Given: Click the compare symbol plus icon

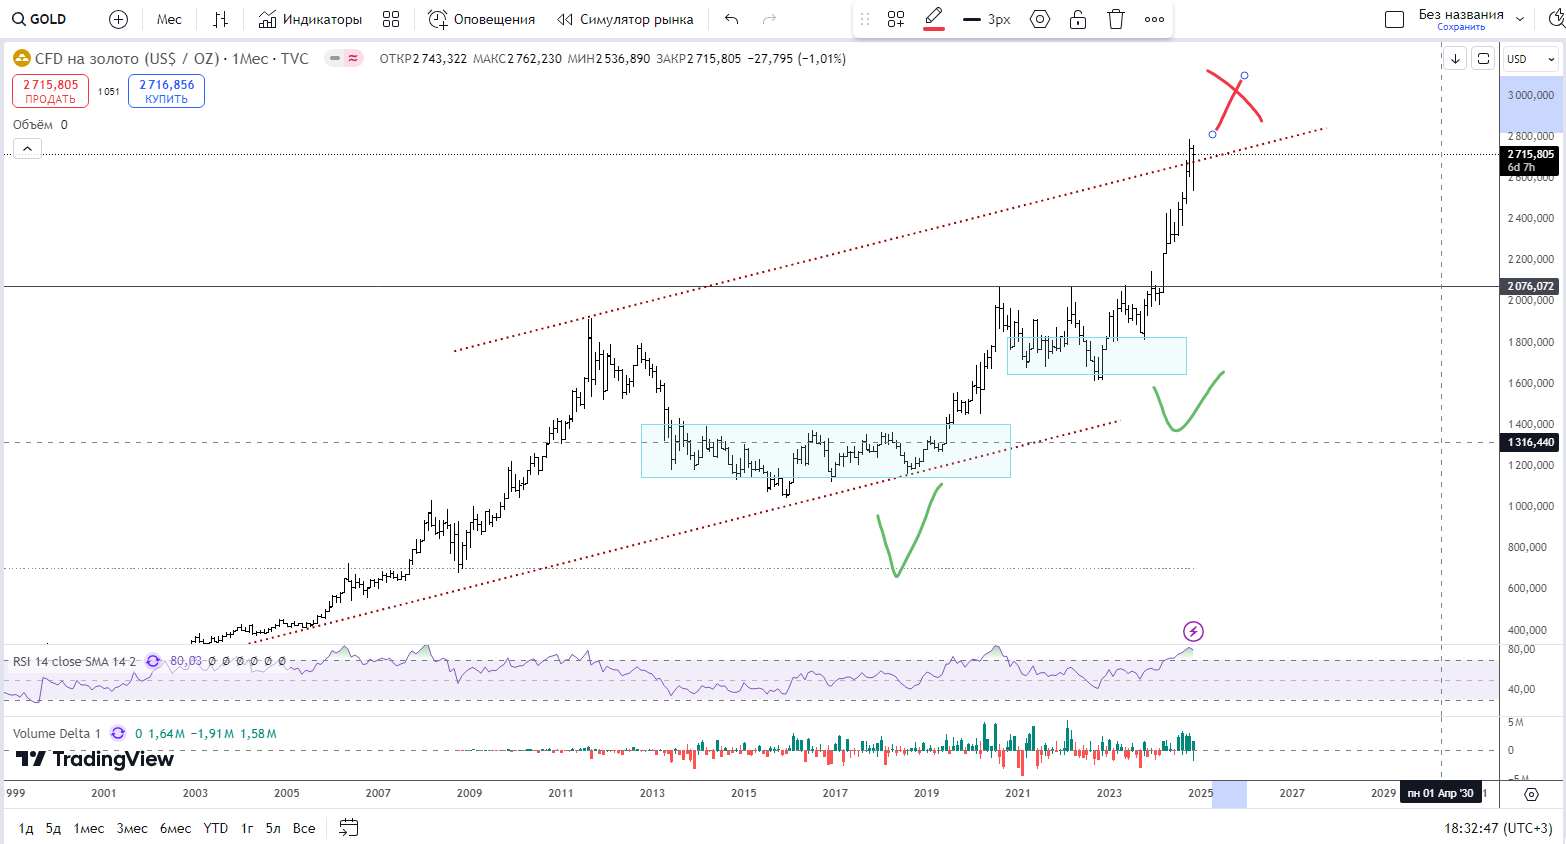Looking at the screenshot, I should click(x=118, y=19).
